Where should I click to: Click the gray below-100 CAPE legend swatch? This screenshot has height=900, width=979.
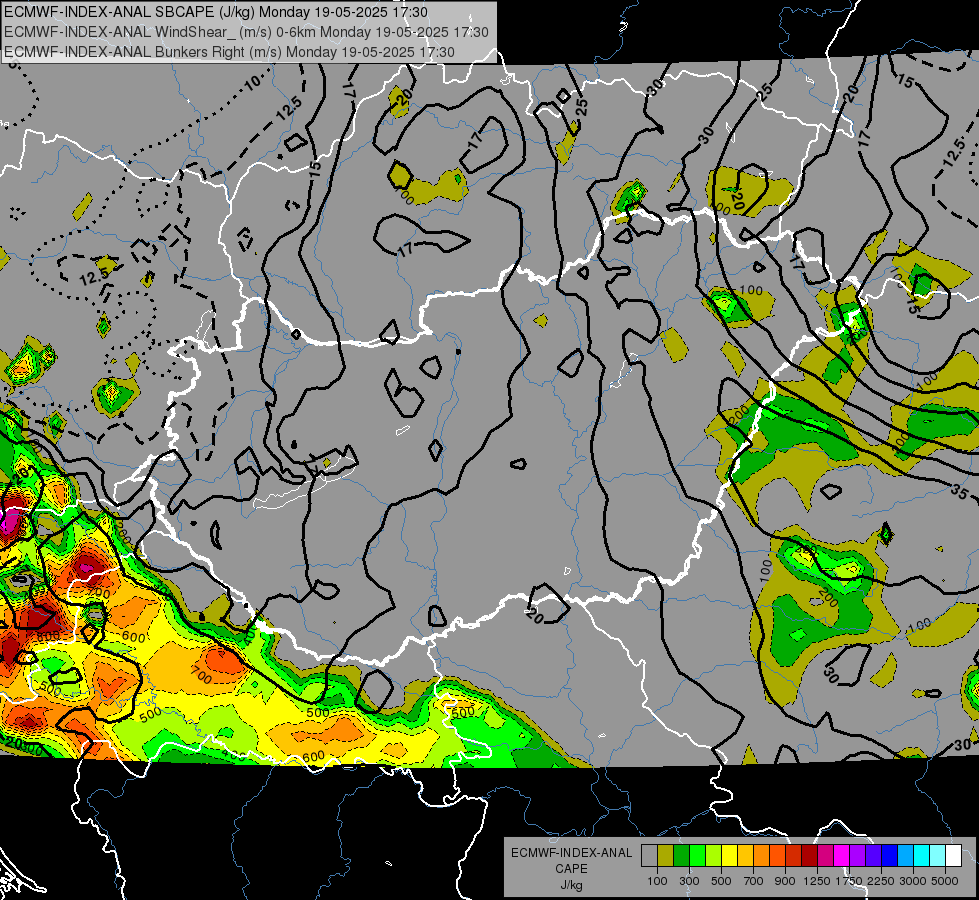coord(649,856)
